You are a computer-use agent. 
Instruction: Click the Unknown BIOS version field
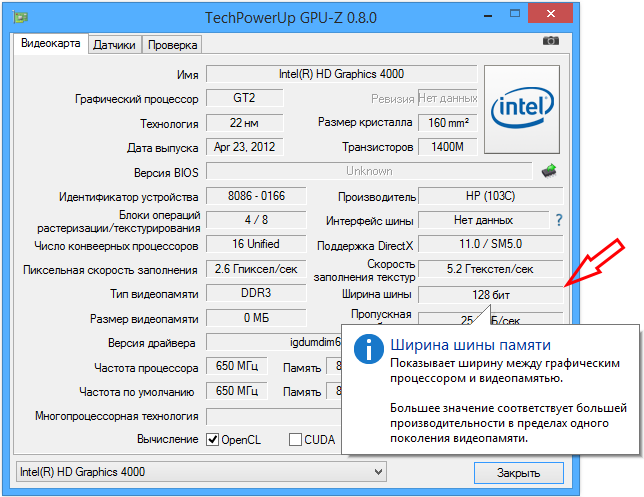point(369,171)
